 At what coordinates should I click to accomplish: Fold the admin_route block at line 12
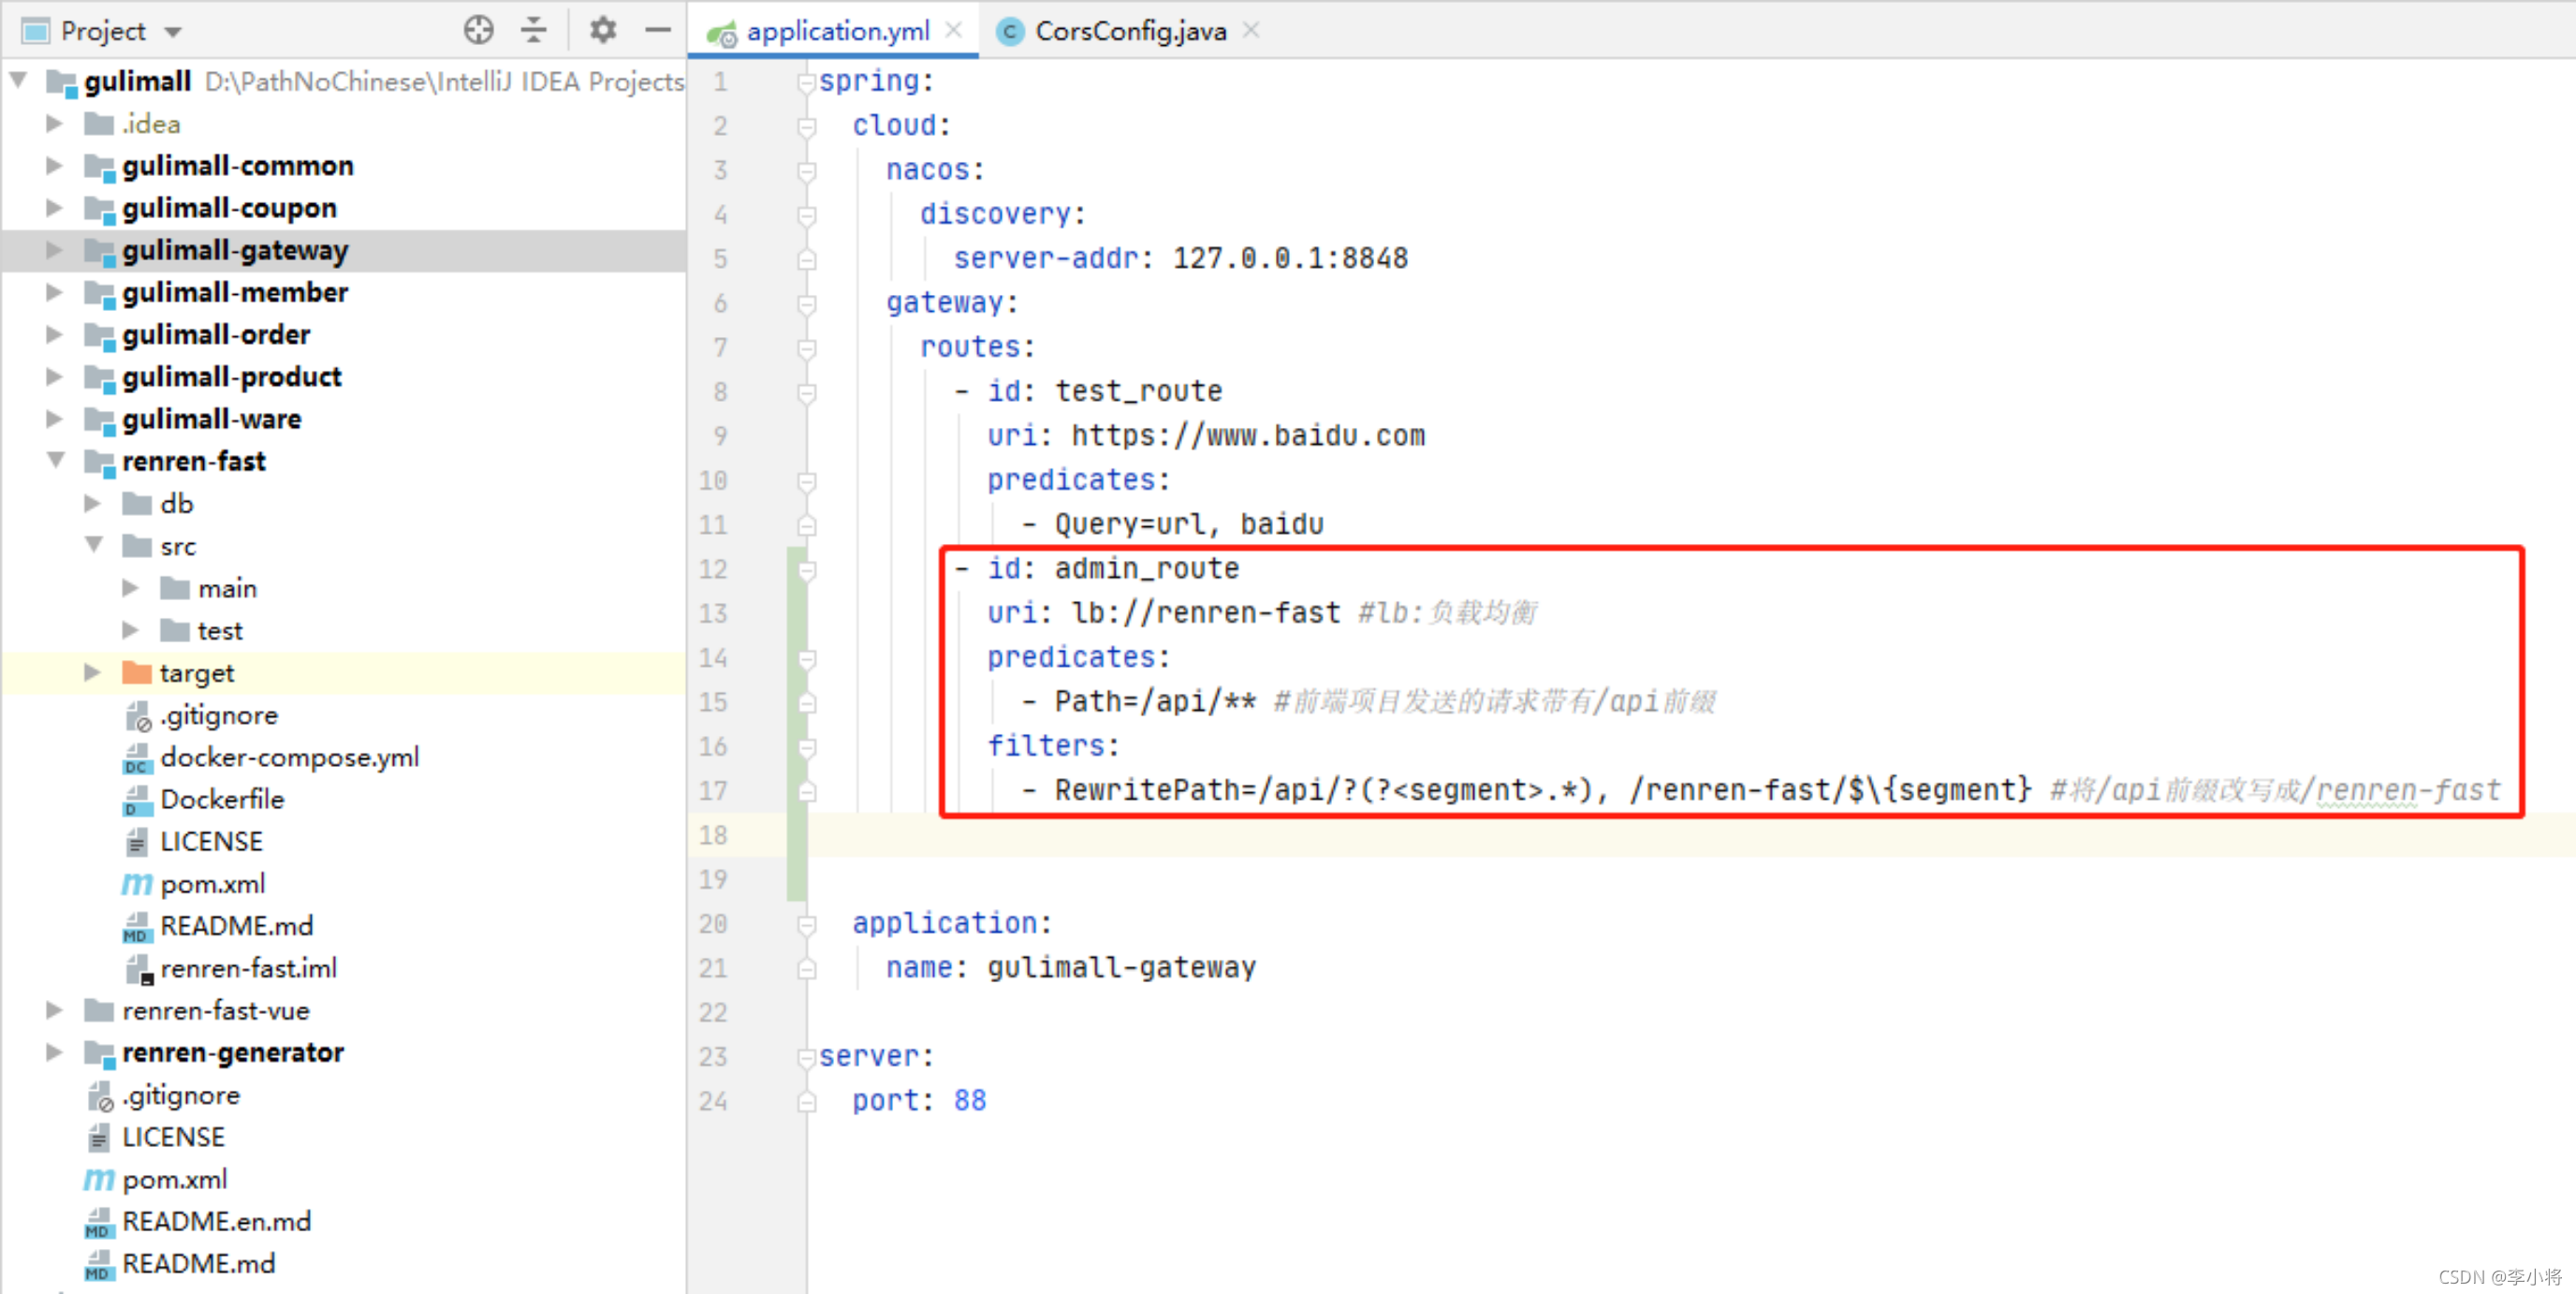coord(806,570)
